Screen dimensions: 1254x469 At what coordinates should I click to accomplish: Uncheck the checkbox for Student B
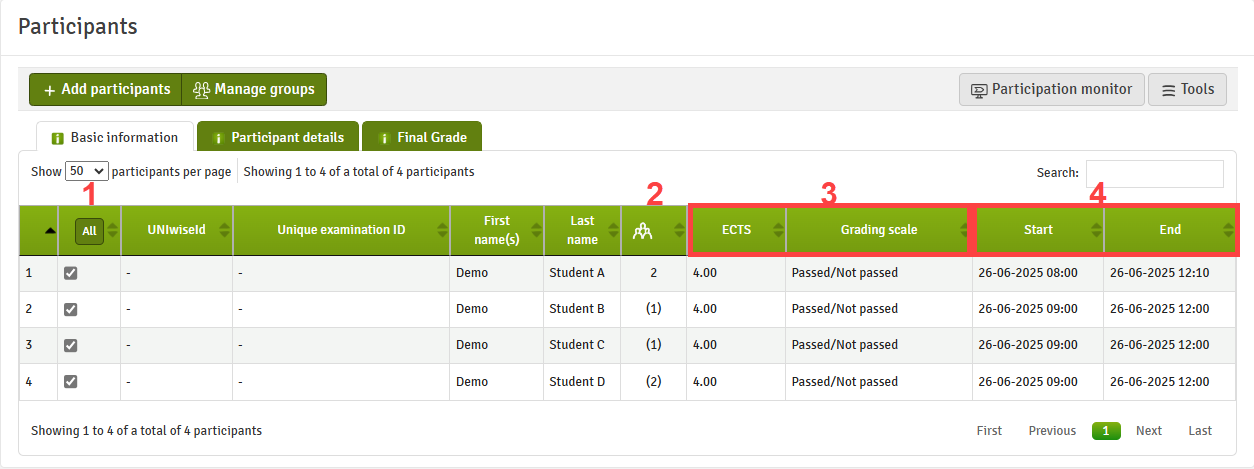tap(70, 309)
